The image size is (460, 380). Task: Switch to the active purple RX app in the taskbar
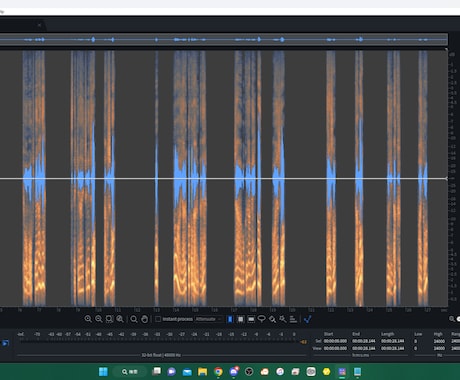pos(342,371)
